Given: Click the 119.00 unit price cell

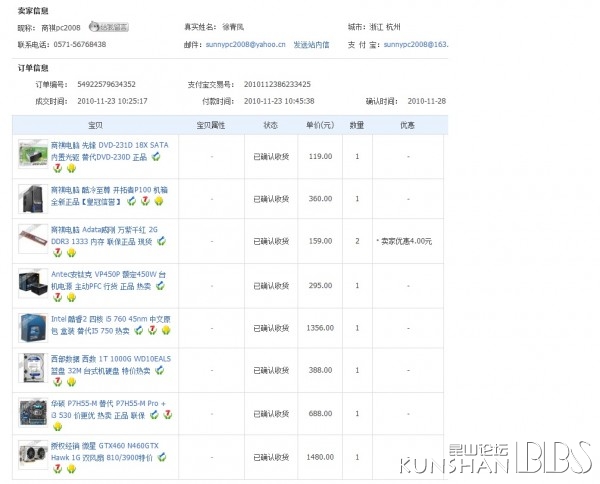Looking at the screenshot, I should 320,156.
